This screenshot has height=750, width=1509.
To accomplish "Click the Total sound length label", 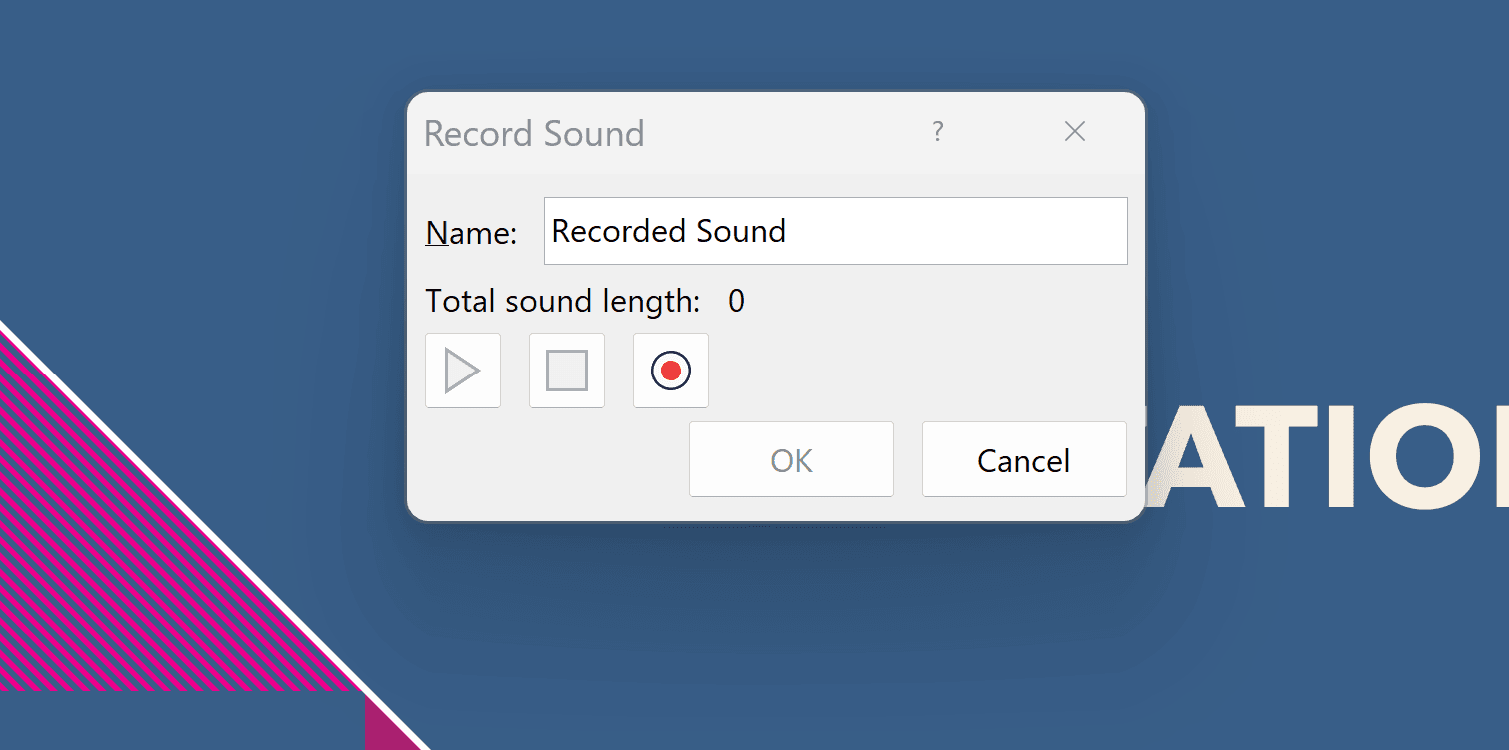I will click(563, 301).
